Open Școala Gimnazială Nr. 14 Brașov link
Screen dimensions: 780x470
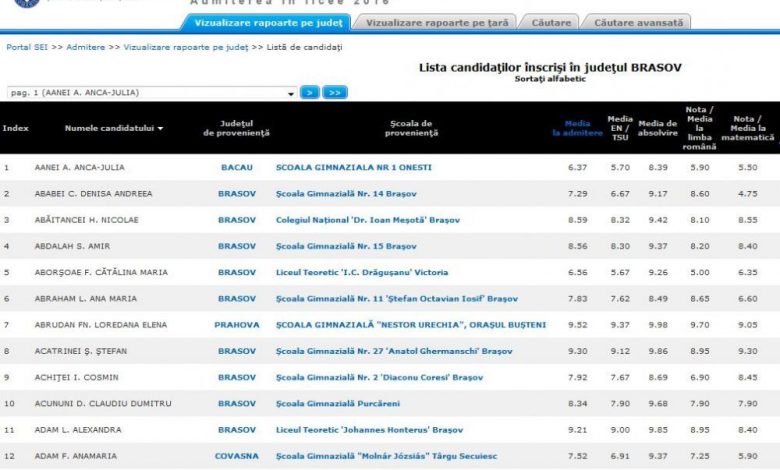click(346, 194)
